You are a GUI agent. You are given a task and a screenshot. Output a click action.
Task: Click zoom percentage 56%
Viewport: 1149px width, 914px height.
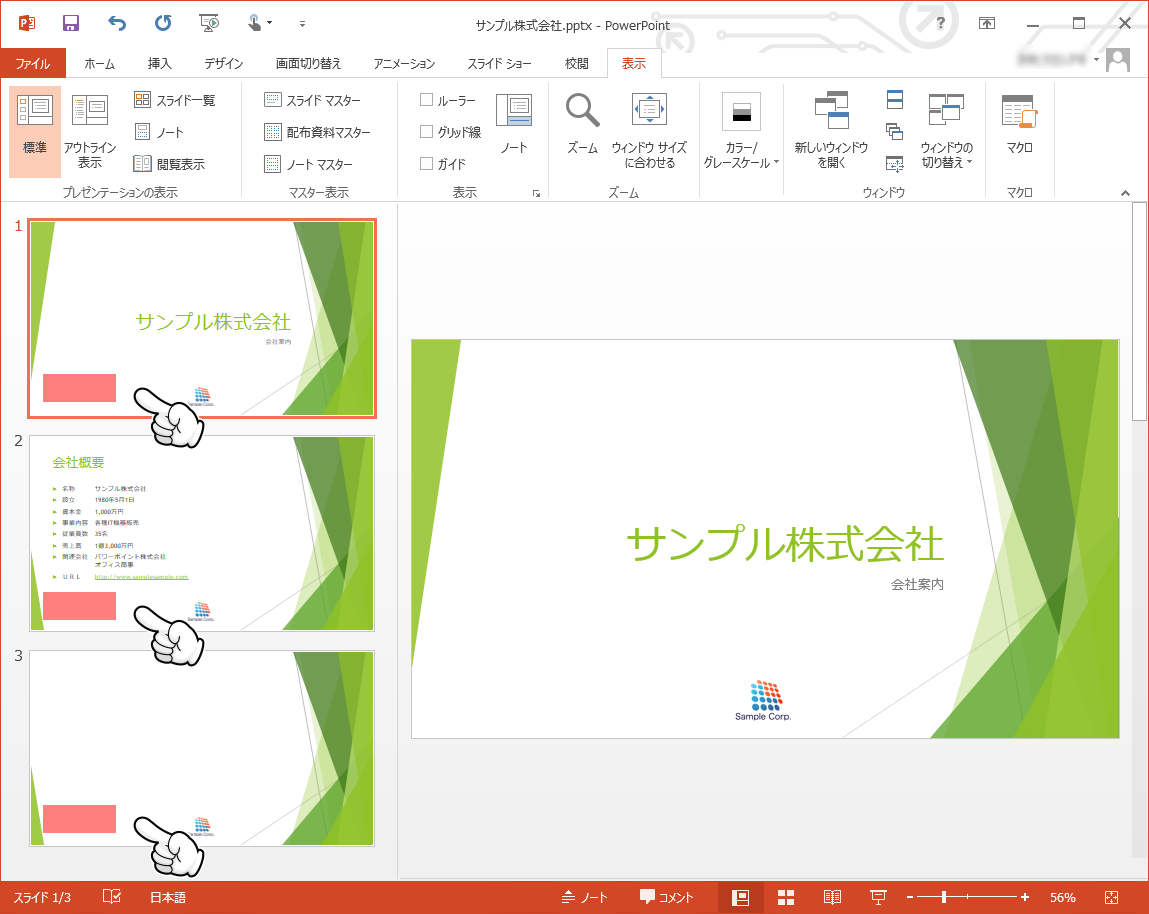[x=1063, y=897]
